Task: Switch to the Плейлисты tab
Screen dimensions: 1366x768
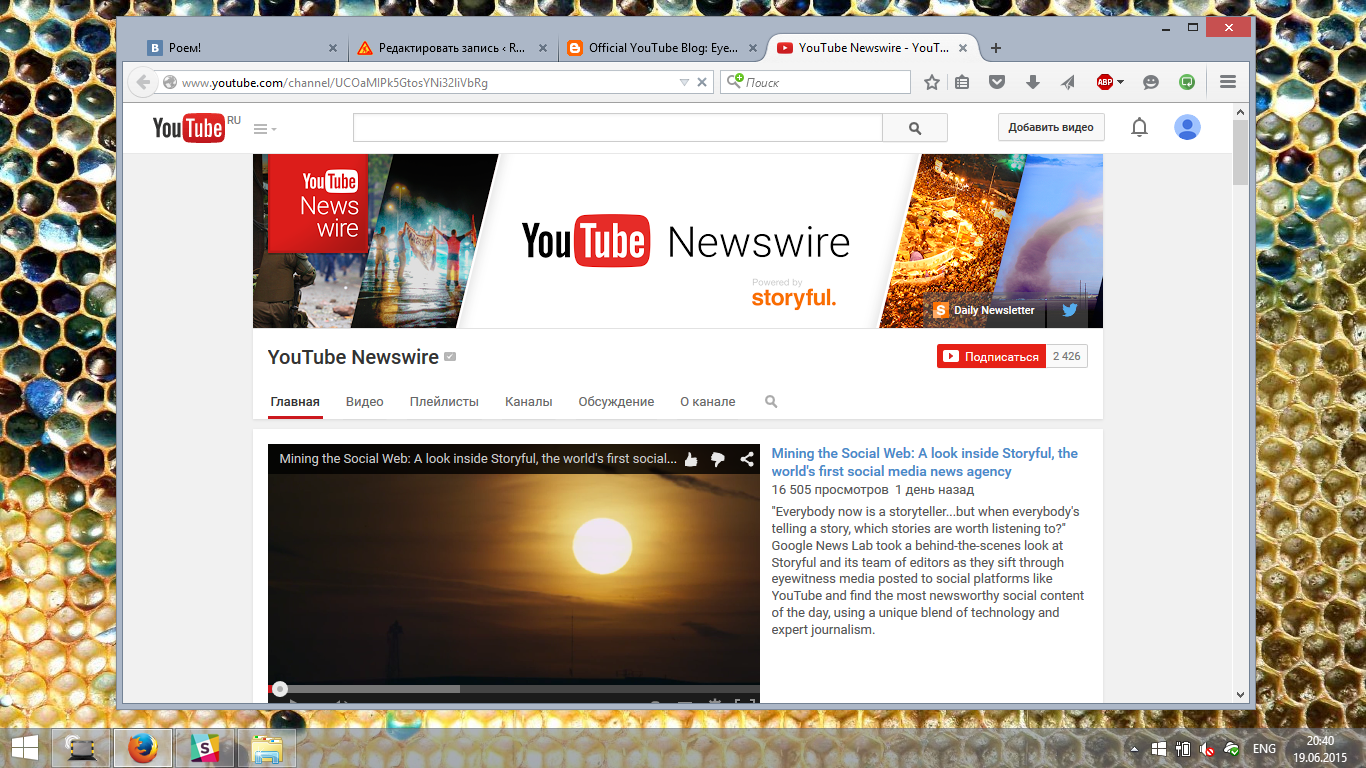Action: pos(444,401)
